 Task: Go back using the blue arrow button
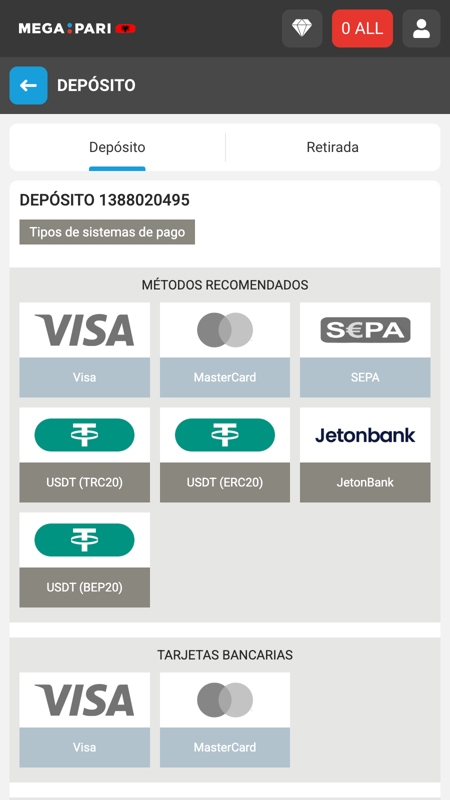click(x=29, y=85)
